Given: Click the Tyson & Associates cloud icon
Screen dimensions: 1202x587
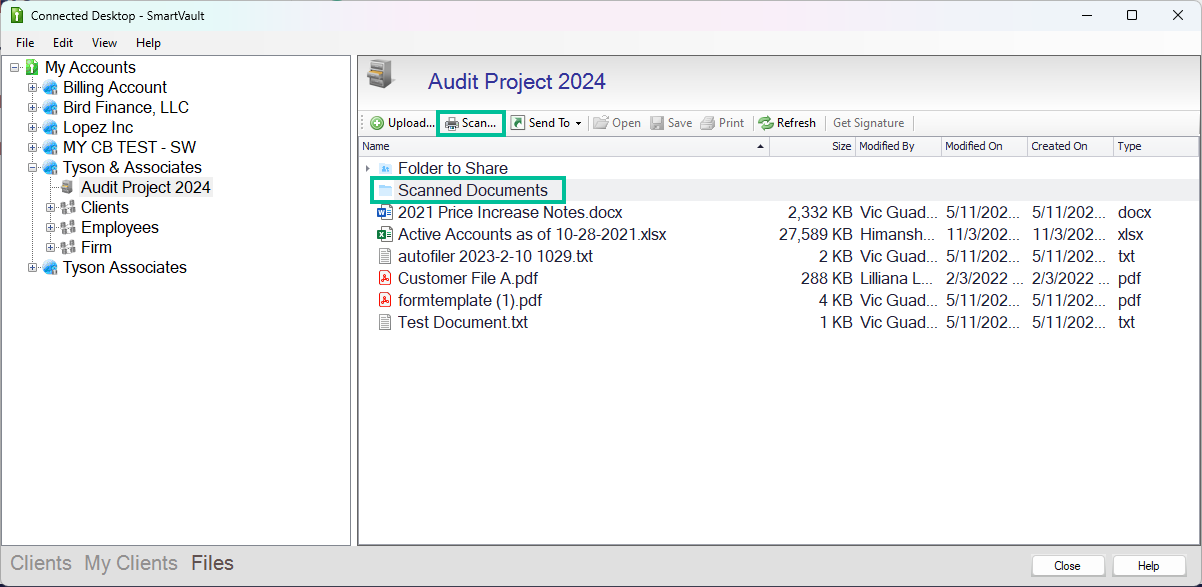Looking at the screenshot, I should (x=50, y=167).
